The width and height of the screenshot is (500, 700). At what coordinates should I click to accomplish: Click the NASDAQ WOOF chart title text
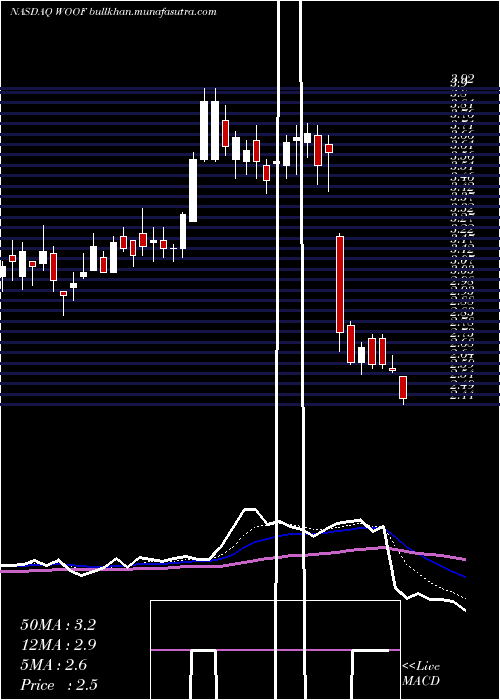113,12
